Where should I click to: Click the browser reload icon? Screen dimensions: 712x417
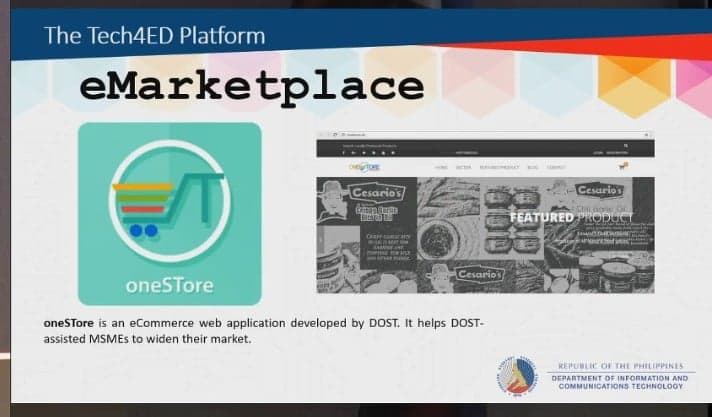[335, 133]
